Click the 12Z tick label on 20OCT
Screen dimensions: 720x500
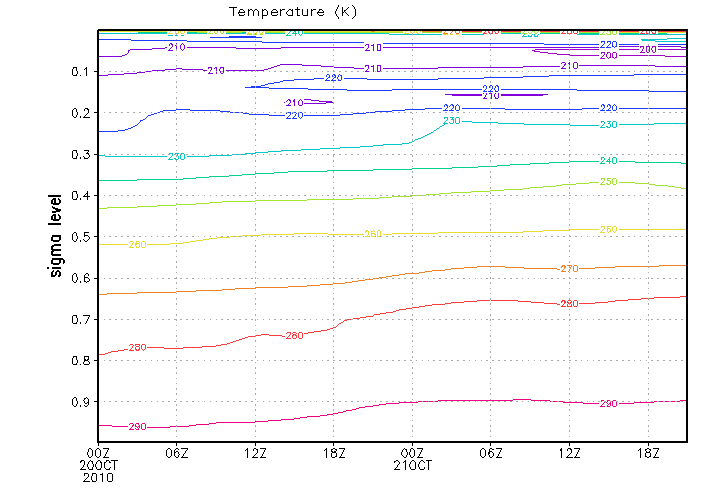point(255,454)
